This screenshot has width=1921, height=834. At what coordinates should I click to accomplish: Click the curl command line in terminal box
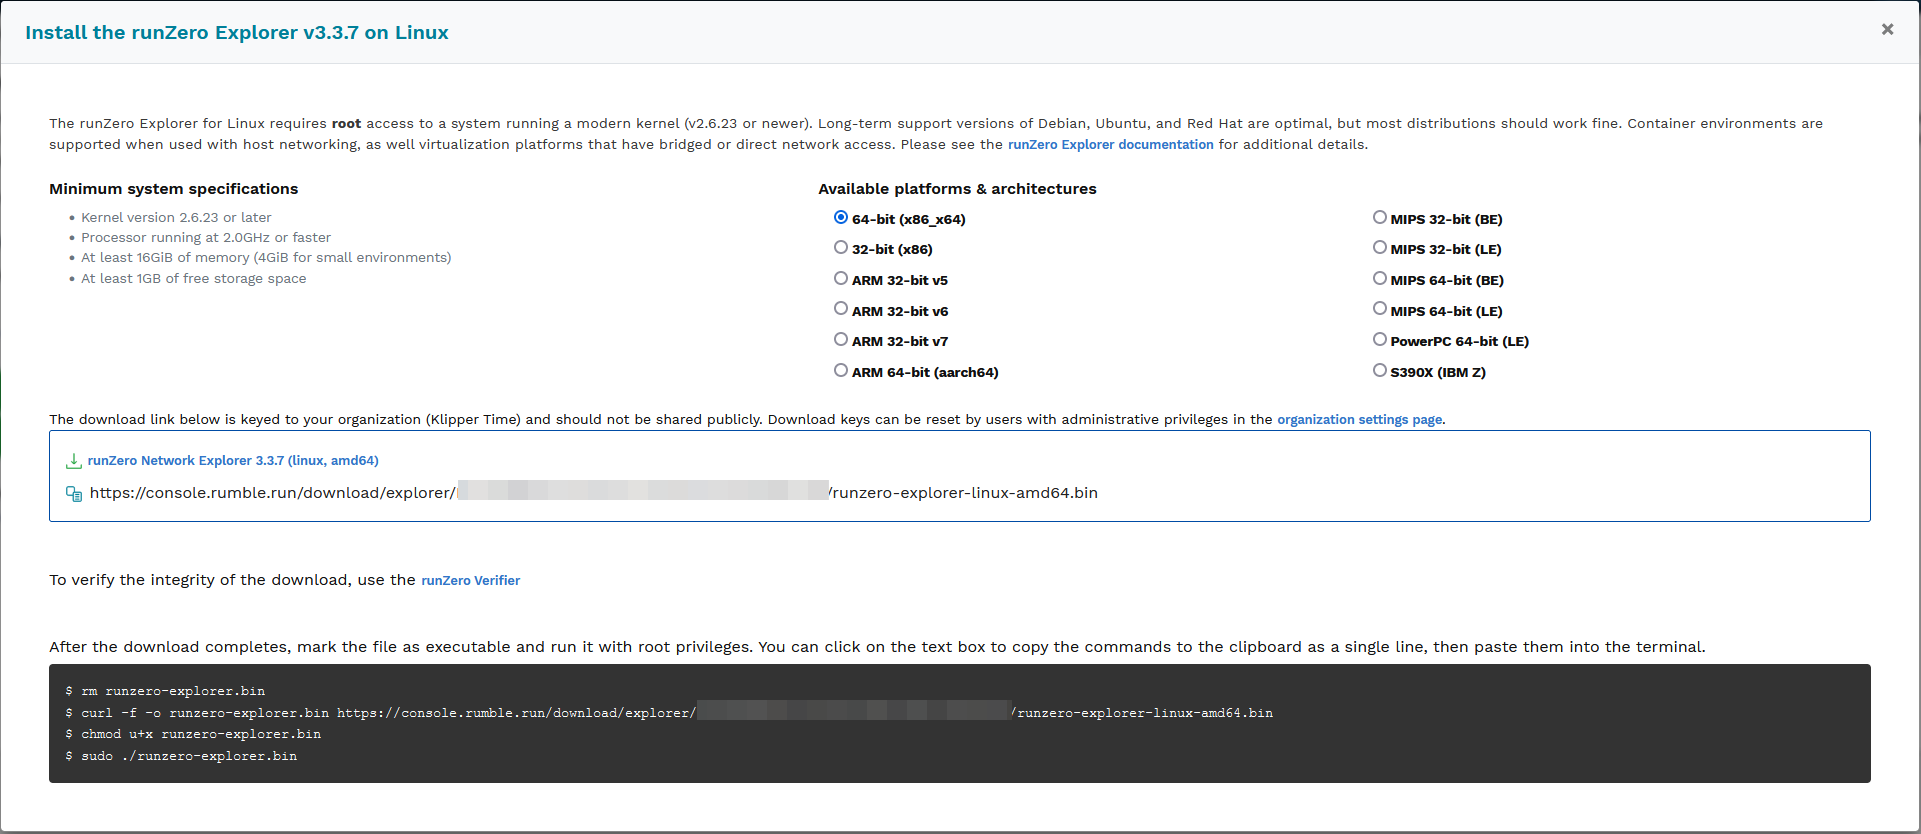coord(669,713)
